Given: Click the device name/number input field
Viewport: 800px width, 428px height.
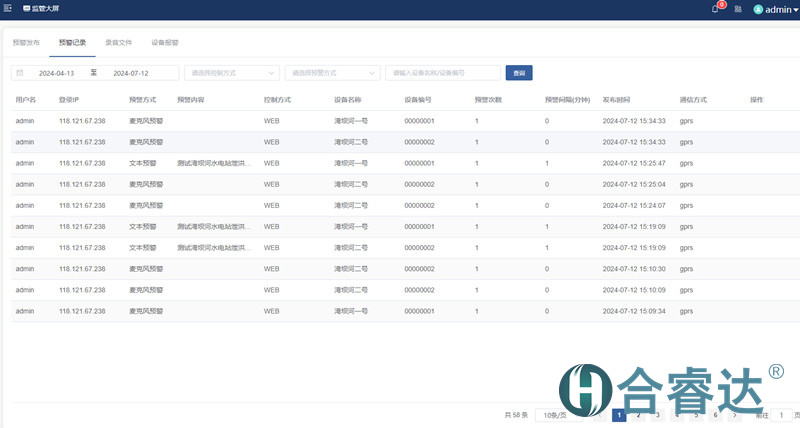Looking at the screenshot, I should 443,73.
